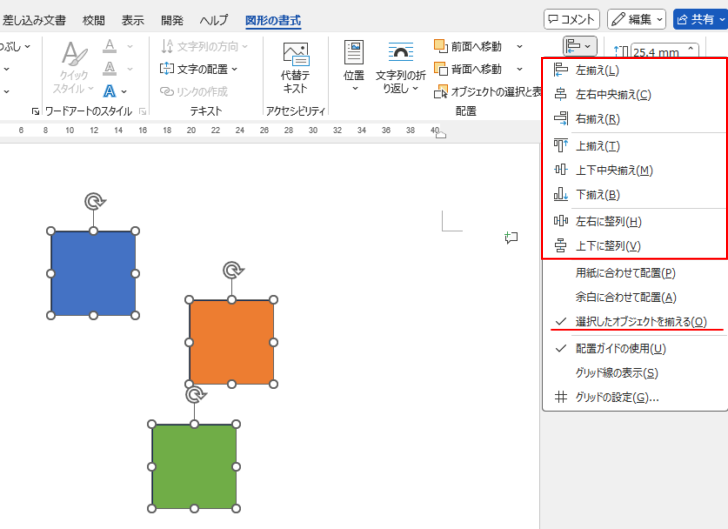Click 背面へ移動 send backward icon

point(440,69)
